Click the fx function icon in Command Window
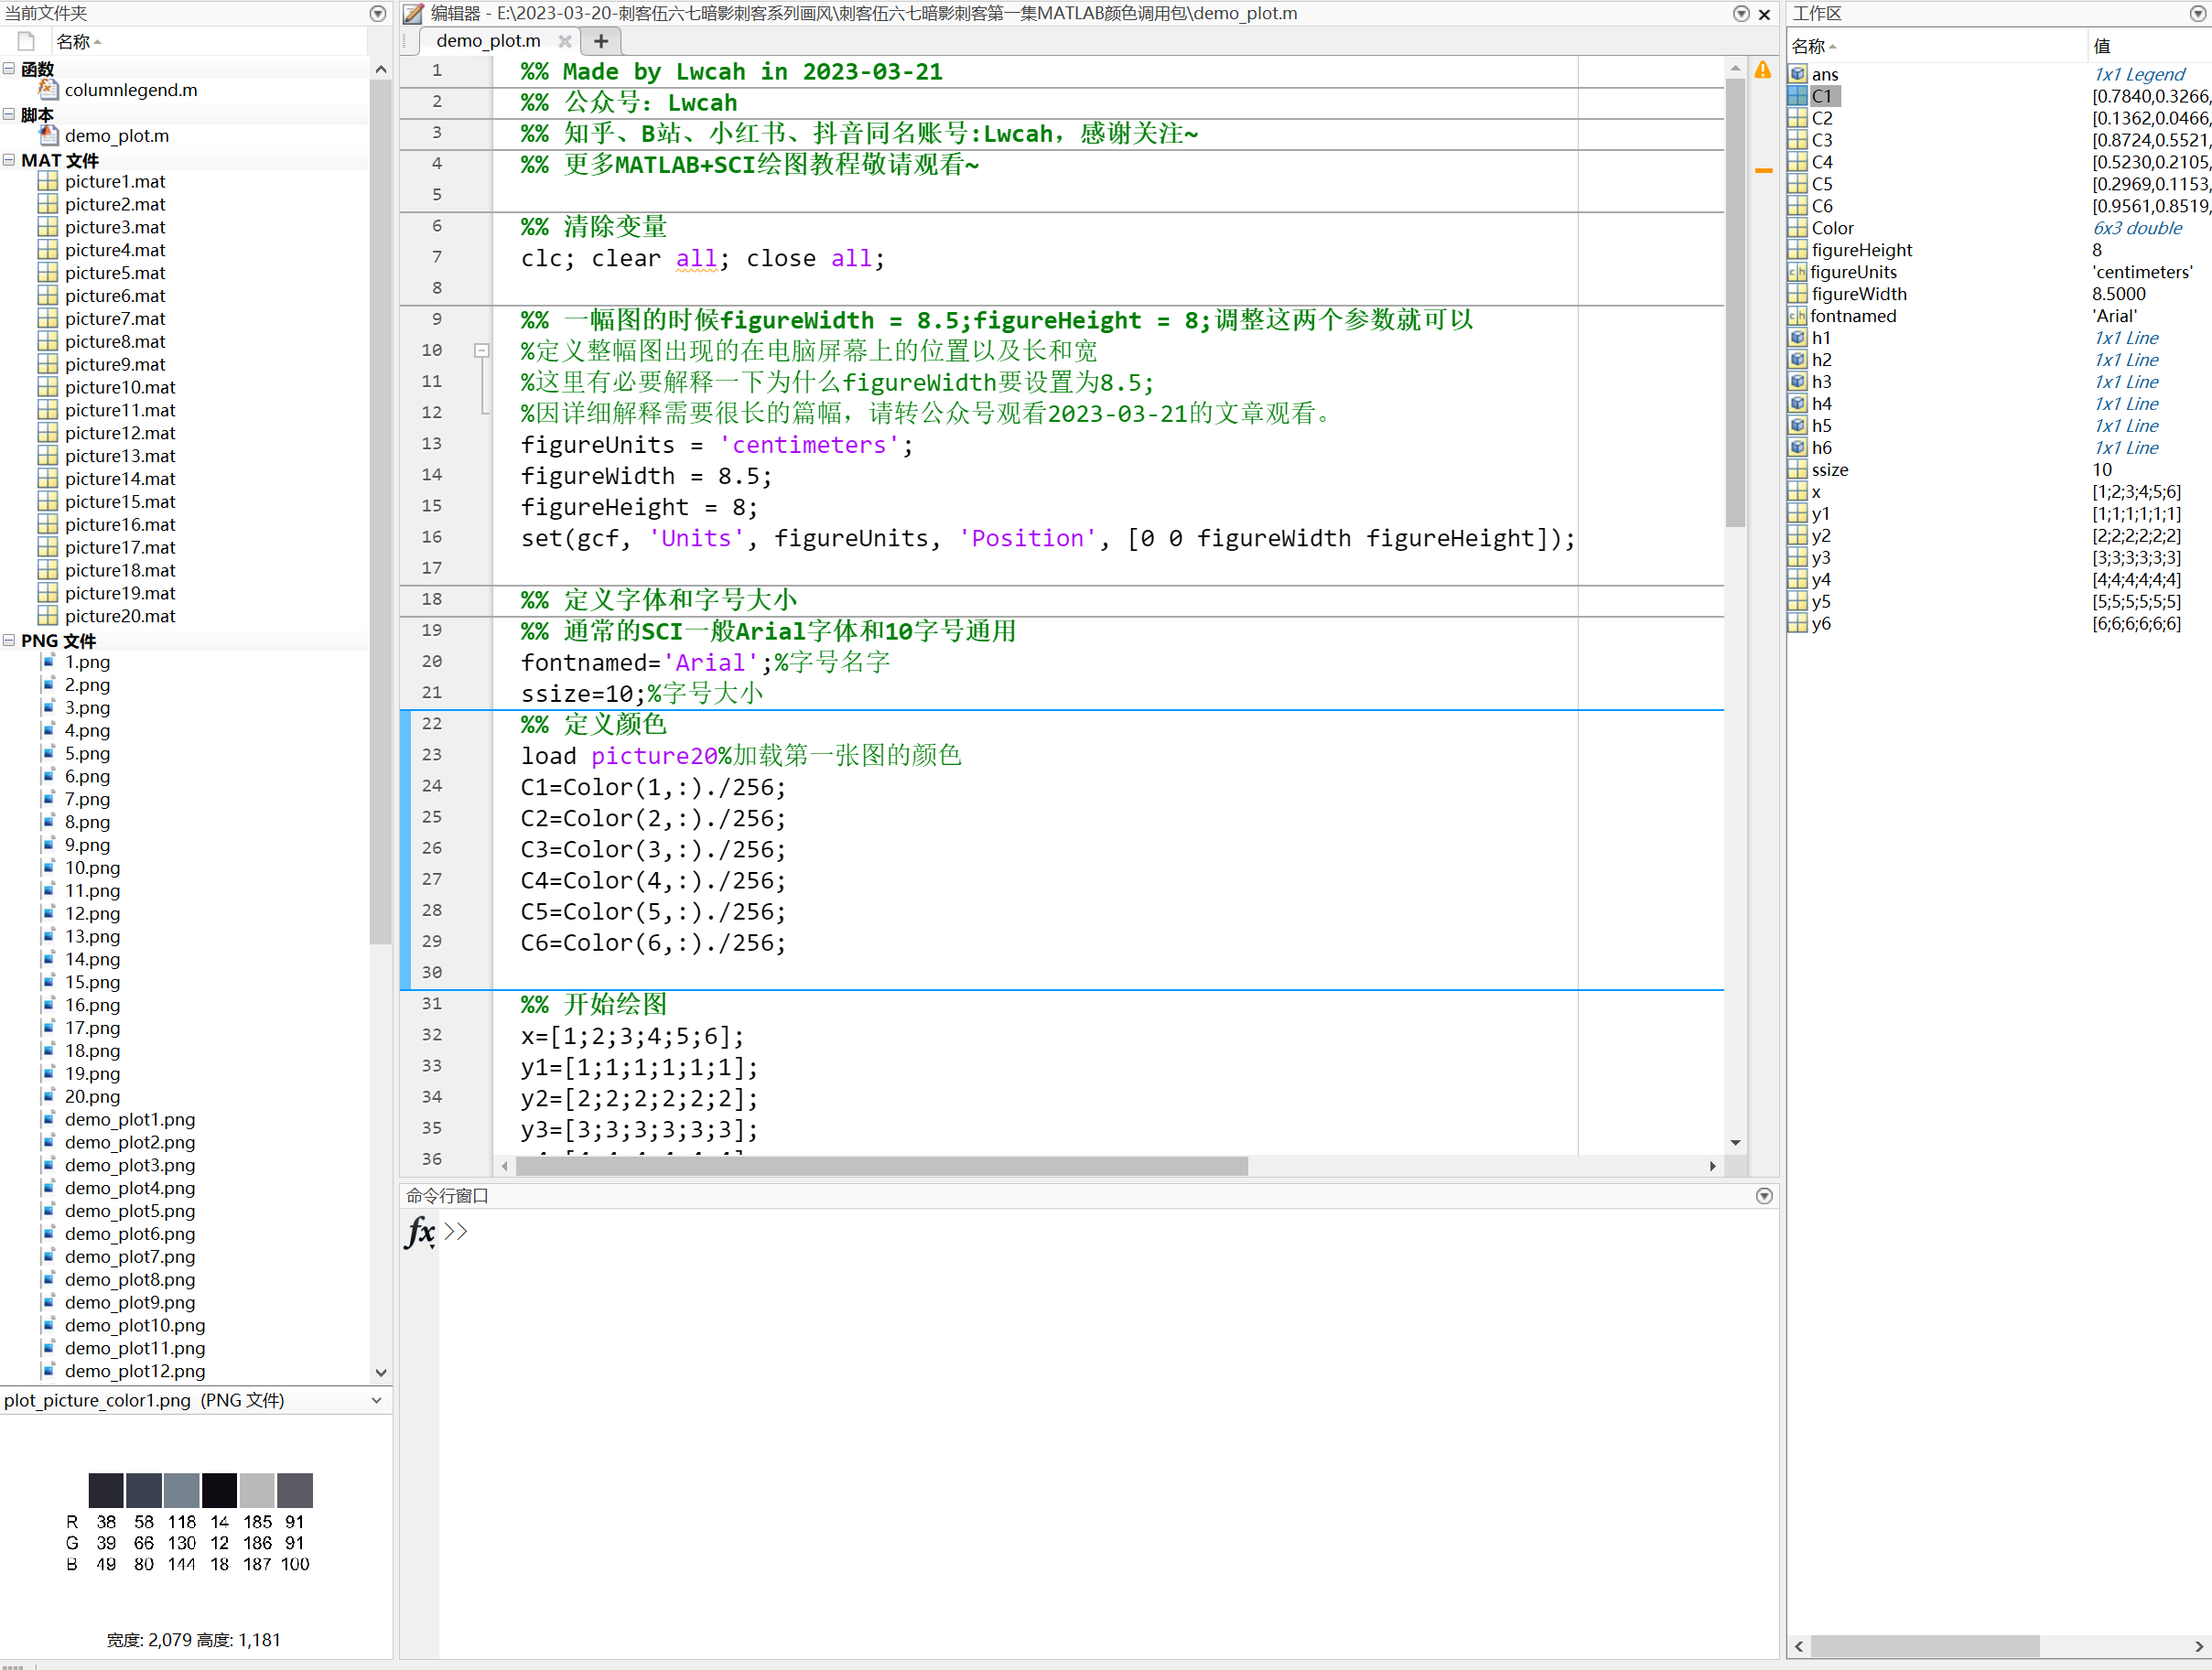 coord(419,1234)
